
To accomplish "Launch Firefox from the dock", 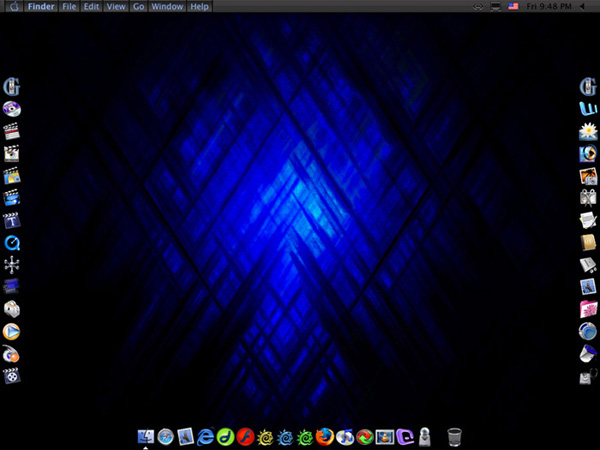I will [324, 436].
